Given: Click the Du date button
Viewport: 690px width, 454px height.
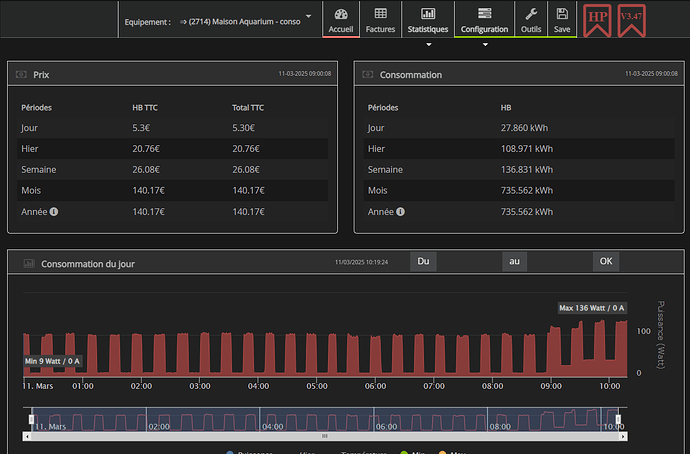Looking at the screenshot, I should pyautogui.click(x=423, y=261).
